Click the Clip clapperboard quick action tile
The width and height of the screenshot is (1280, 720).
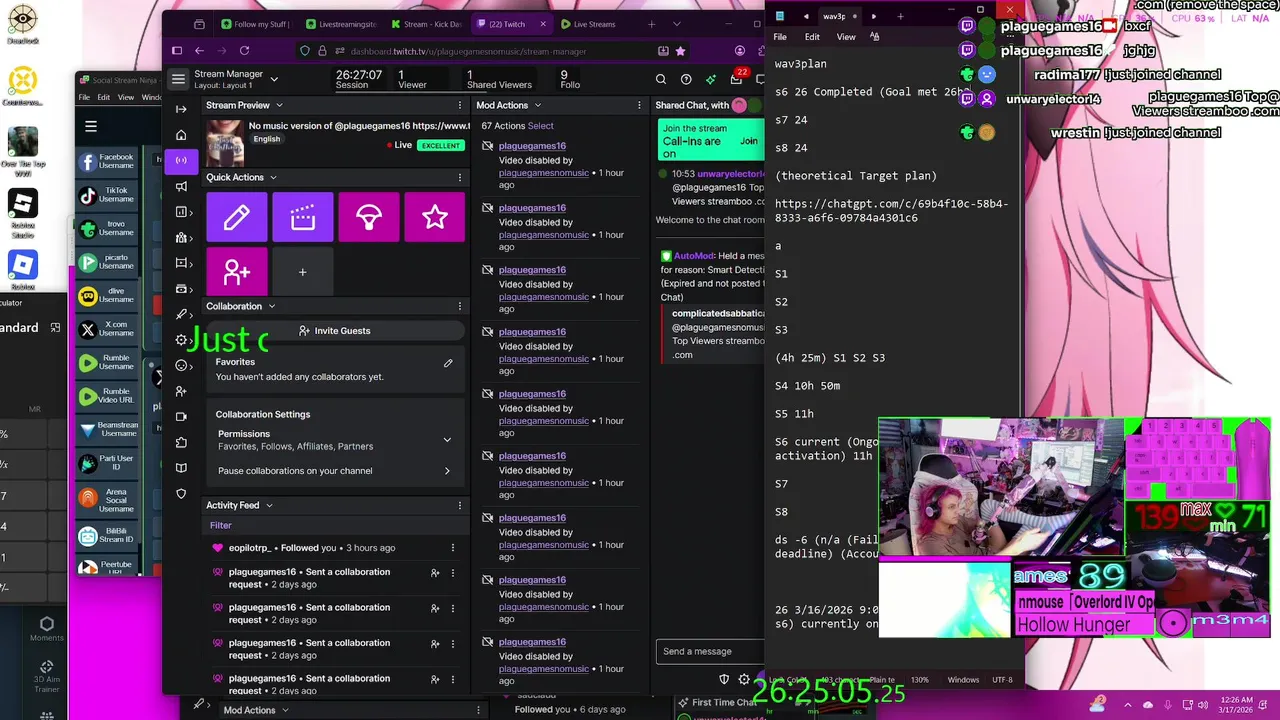point(303,217)
